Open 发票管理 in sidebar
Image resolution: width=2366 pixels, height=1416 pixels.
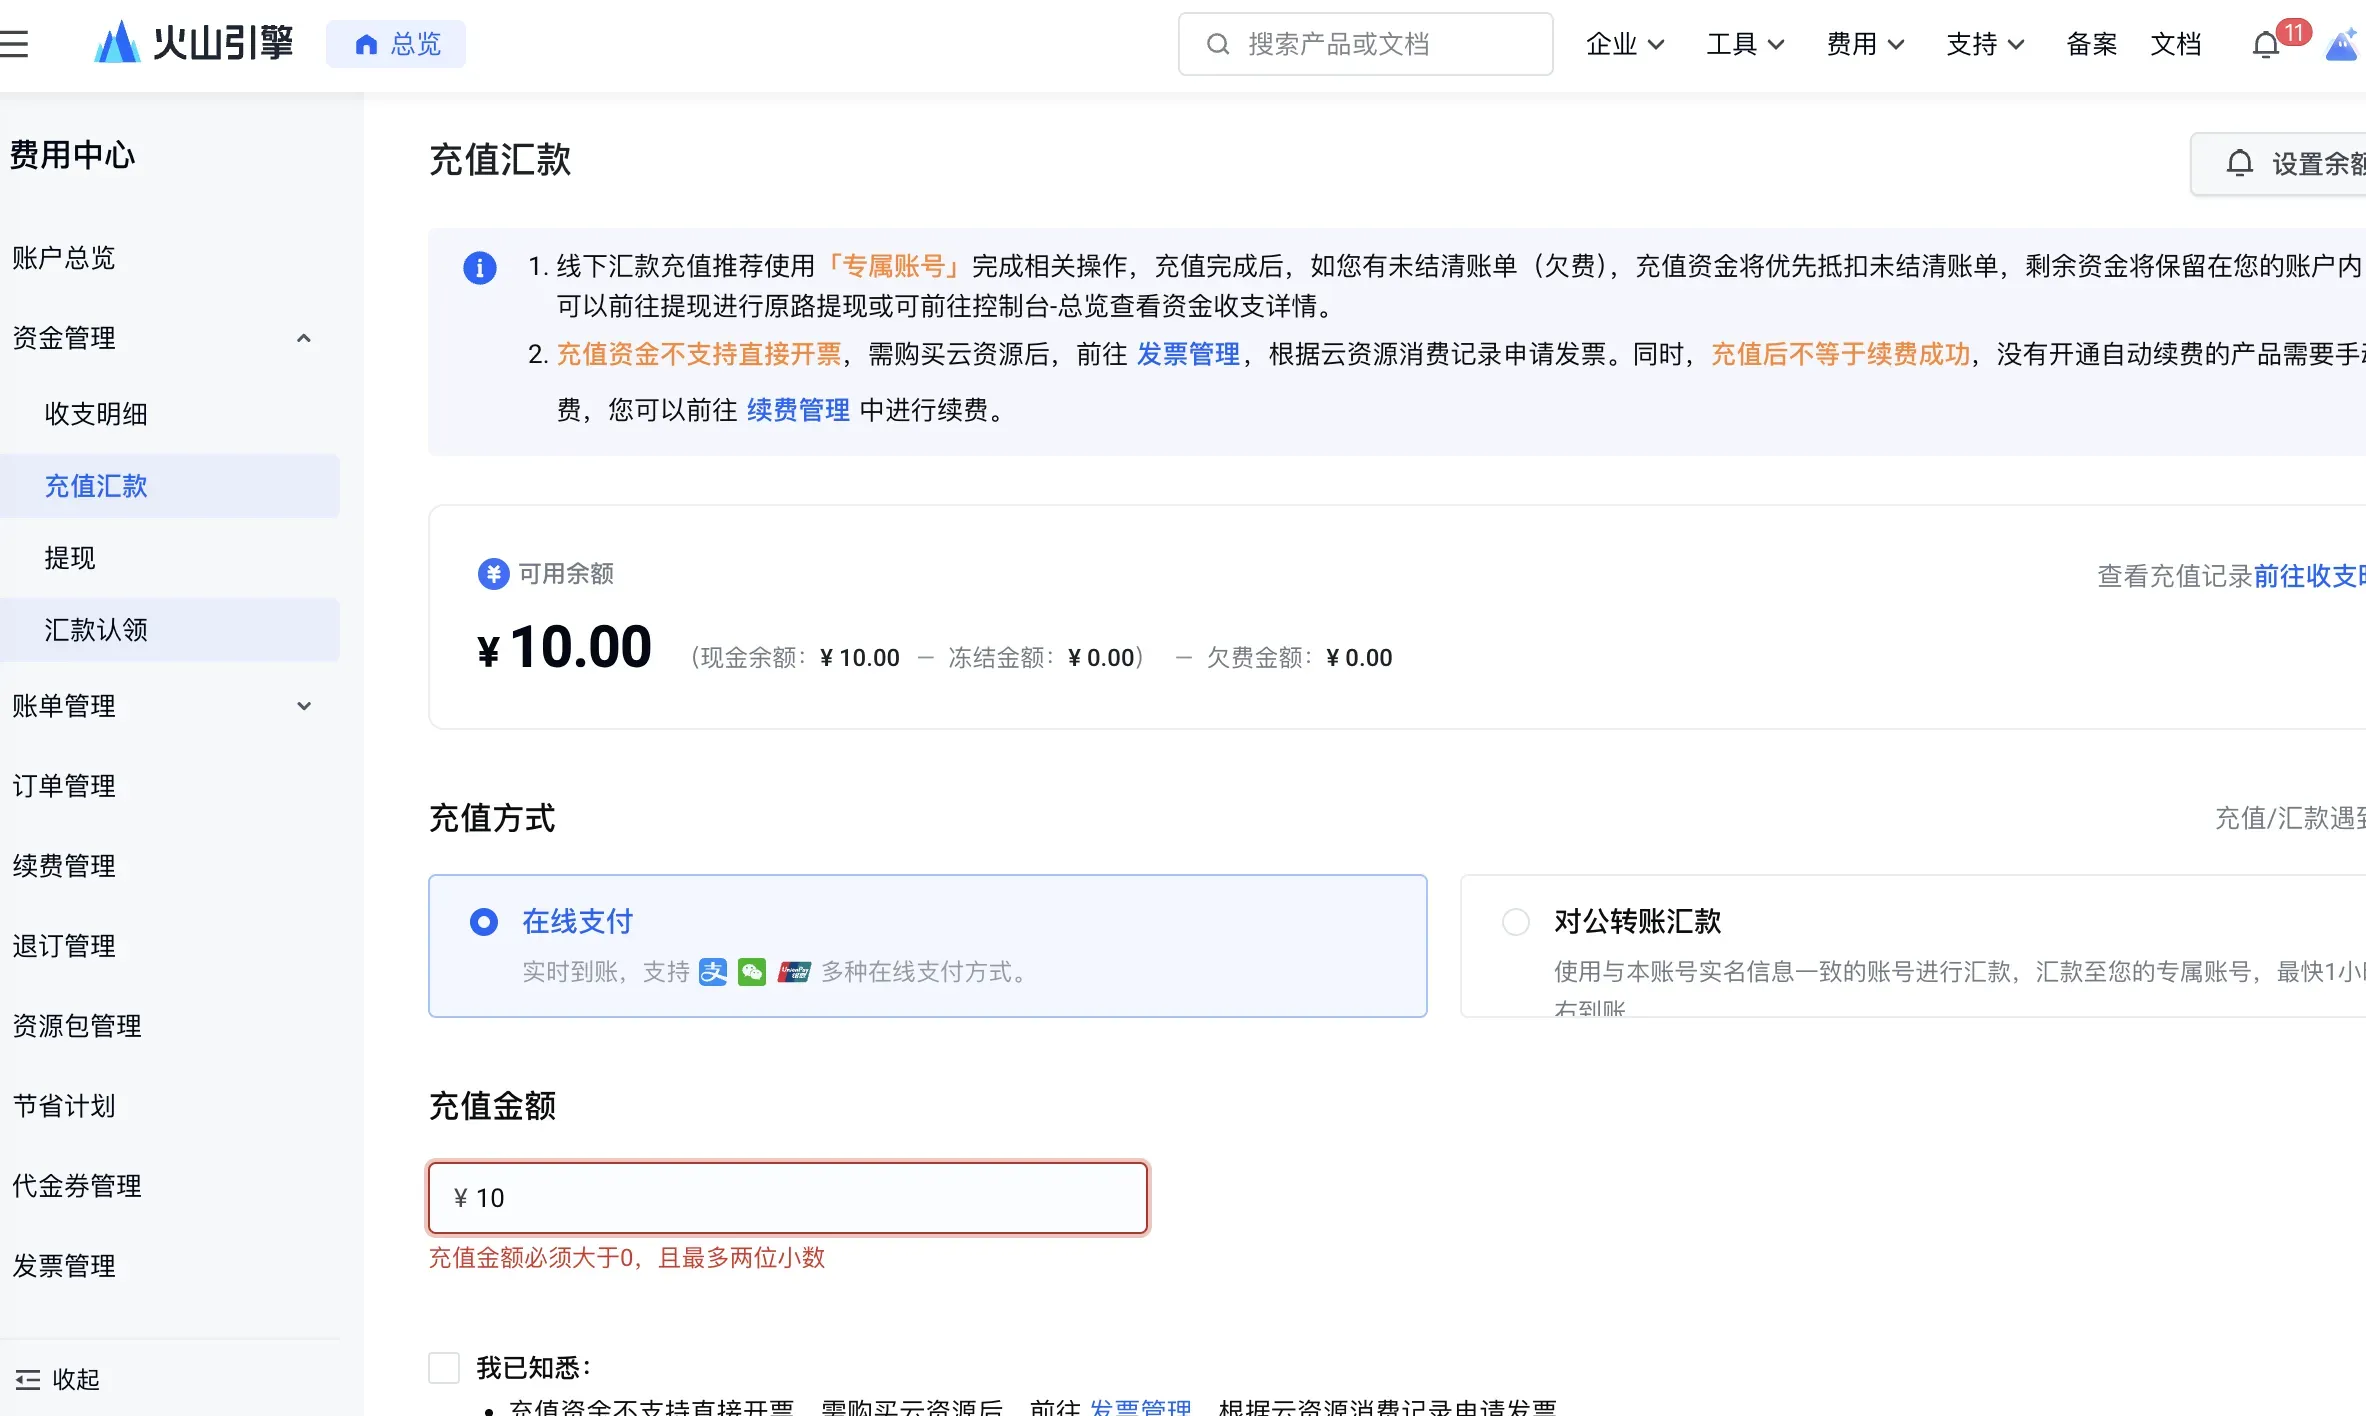[x=64, y=1266]
